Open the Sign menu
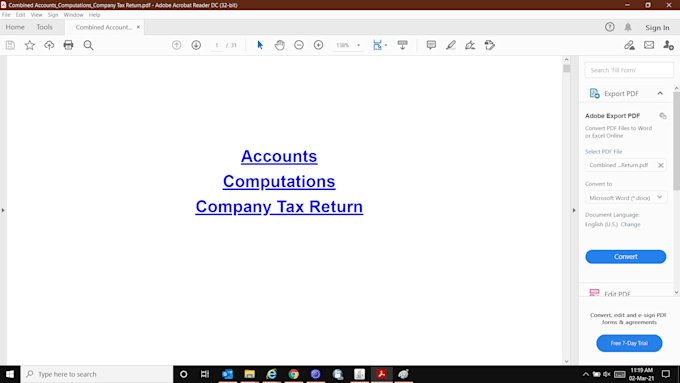680x383 pixels. pyautogui.click(x=53, y=15)
